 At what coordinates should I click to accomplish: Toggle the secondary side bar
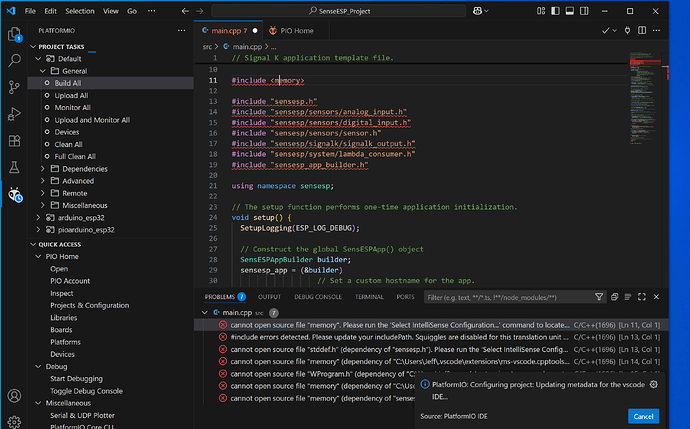coord(584,11)
